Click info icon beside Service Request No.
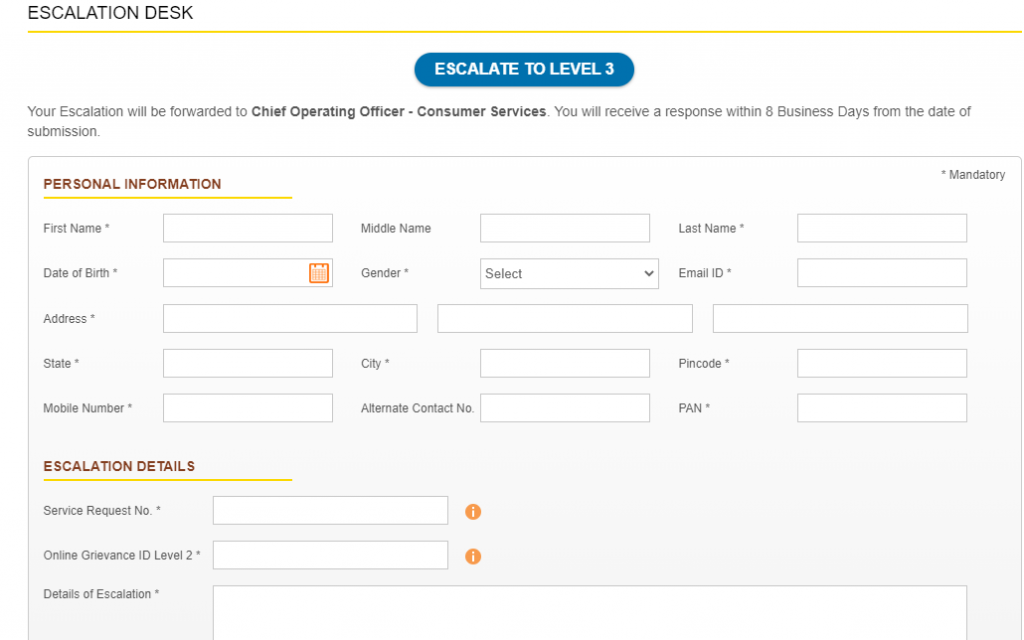The height and width of the screenshot is (640, 1024). click(473, 511)
